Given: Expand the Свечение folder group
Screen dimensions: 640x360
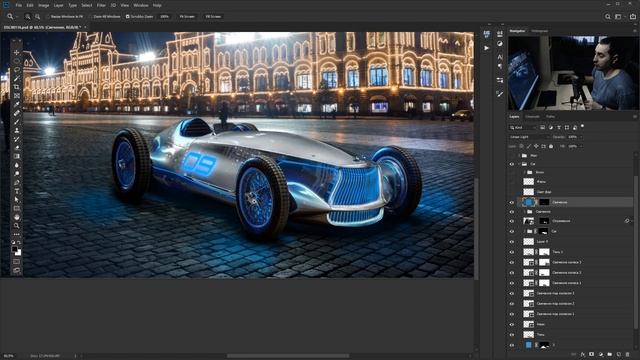Looking at the screenshot, I should click(524, 212).
